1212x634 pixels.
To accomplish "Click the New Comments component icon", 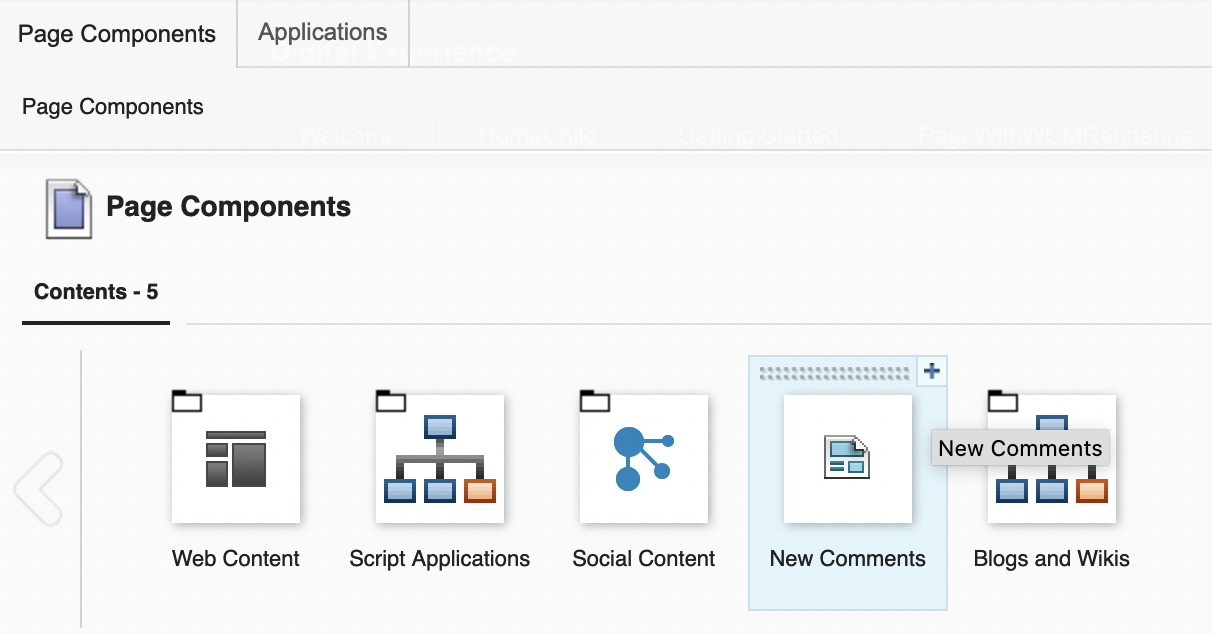I will point(847,458).
